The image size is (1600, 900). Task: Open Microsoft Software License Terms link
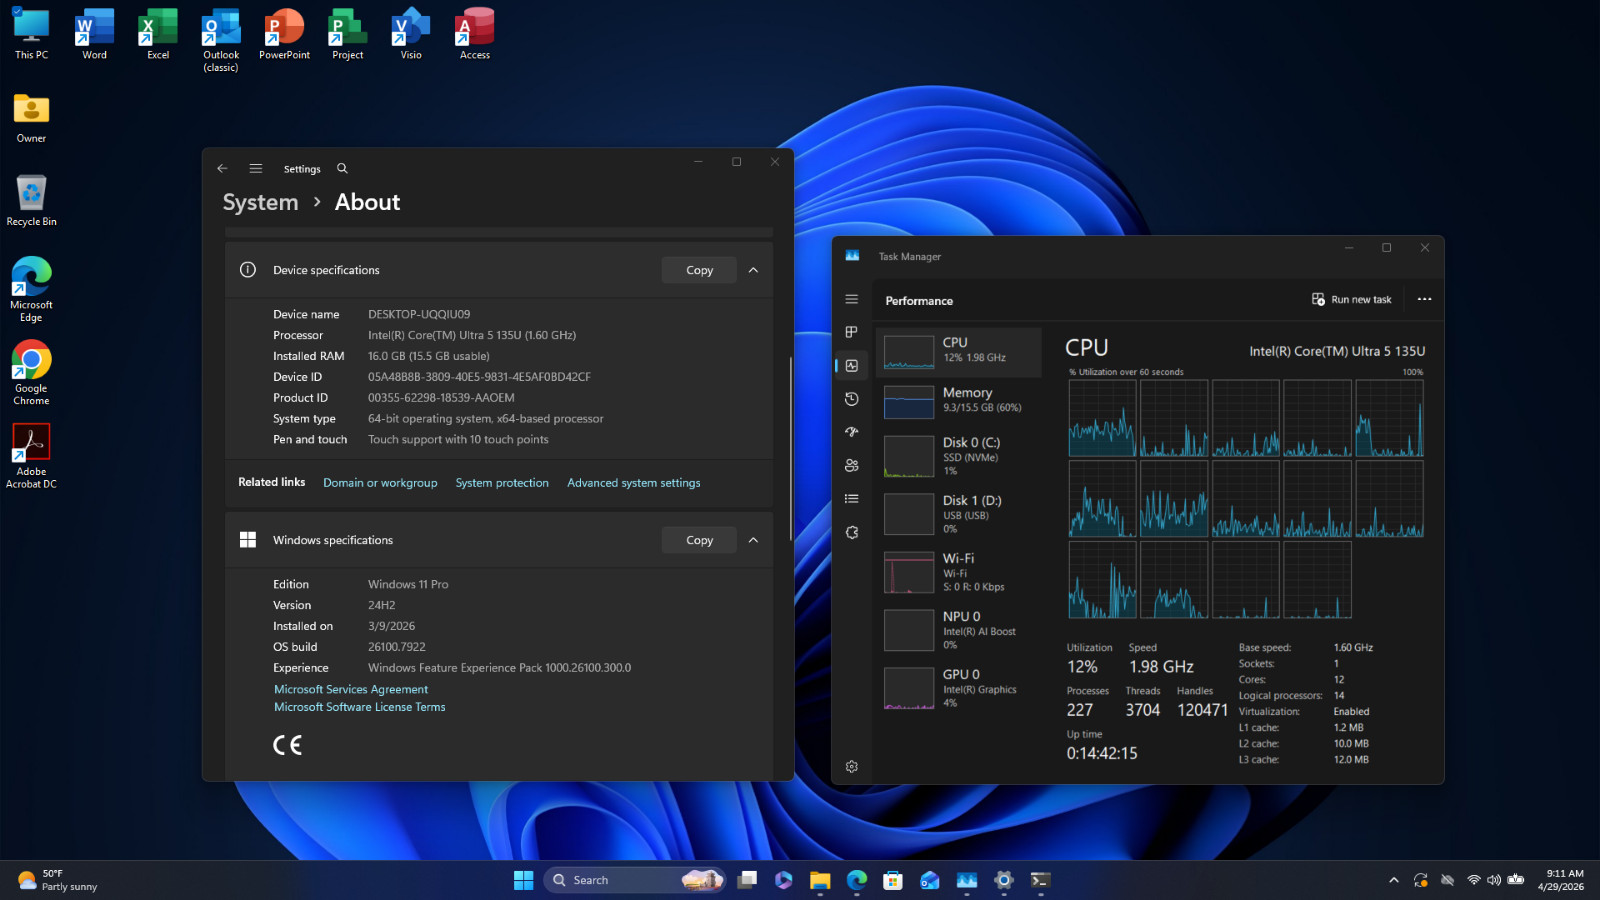click(360, 707)
